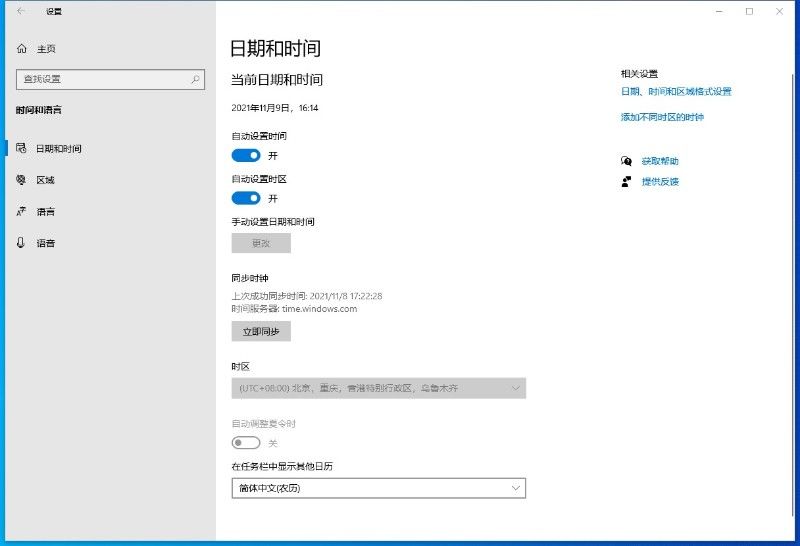Click the 更改 button

point(261,243)
